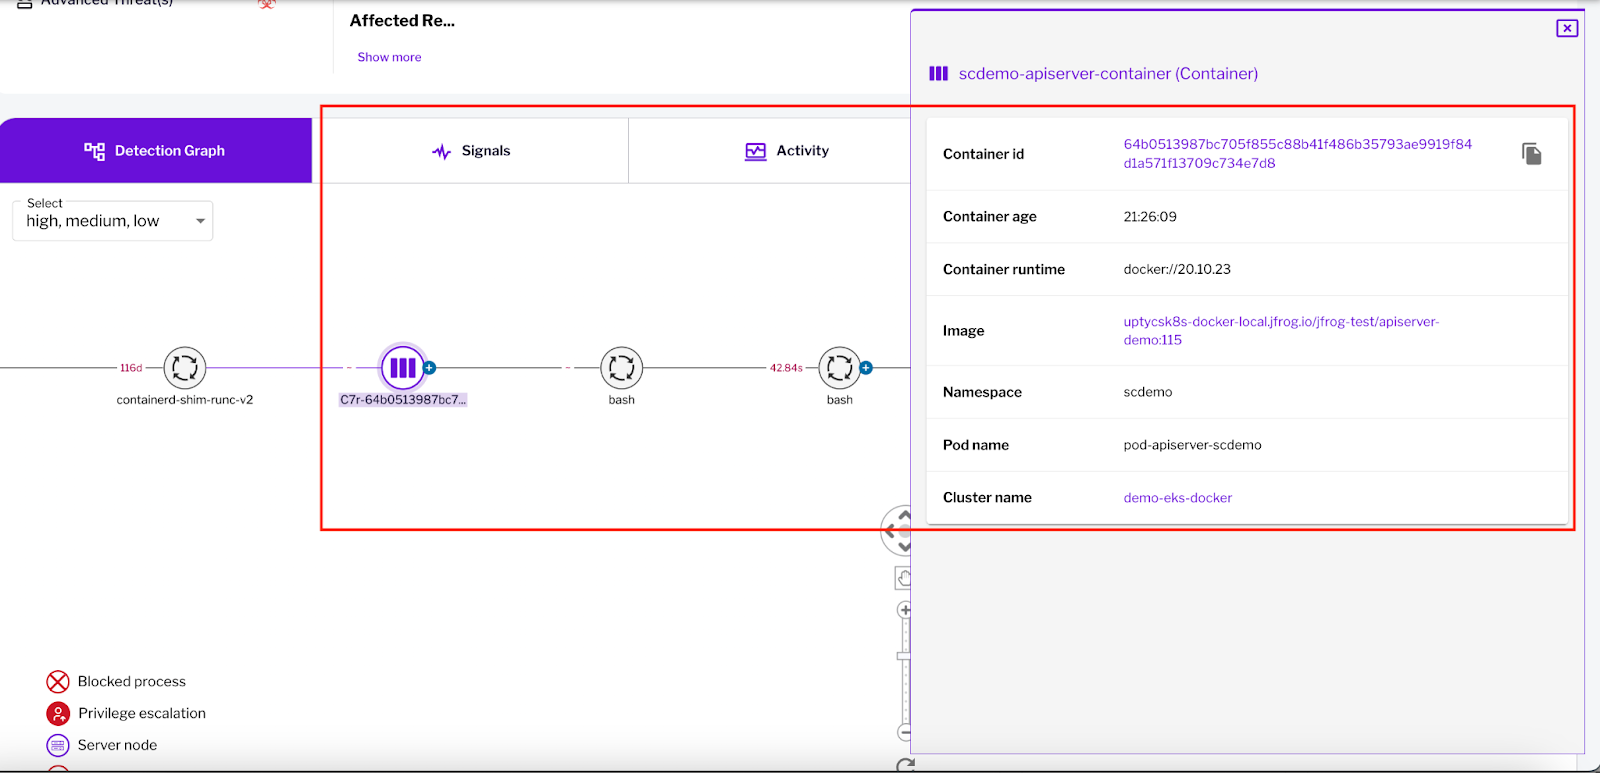This screenshot has width=1600, height=773.
Task: Click the Detection Graph tab icon
Action: 95,151
